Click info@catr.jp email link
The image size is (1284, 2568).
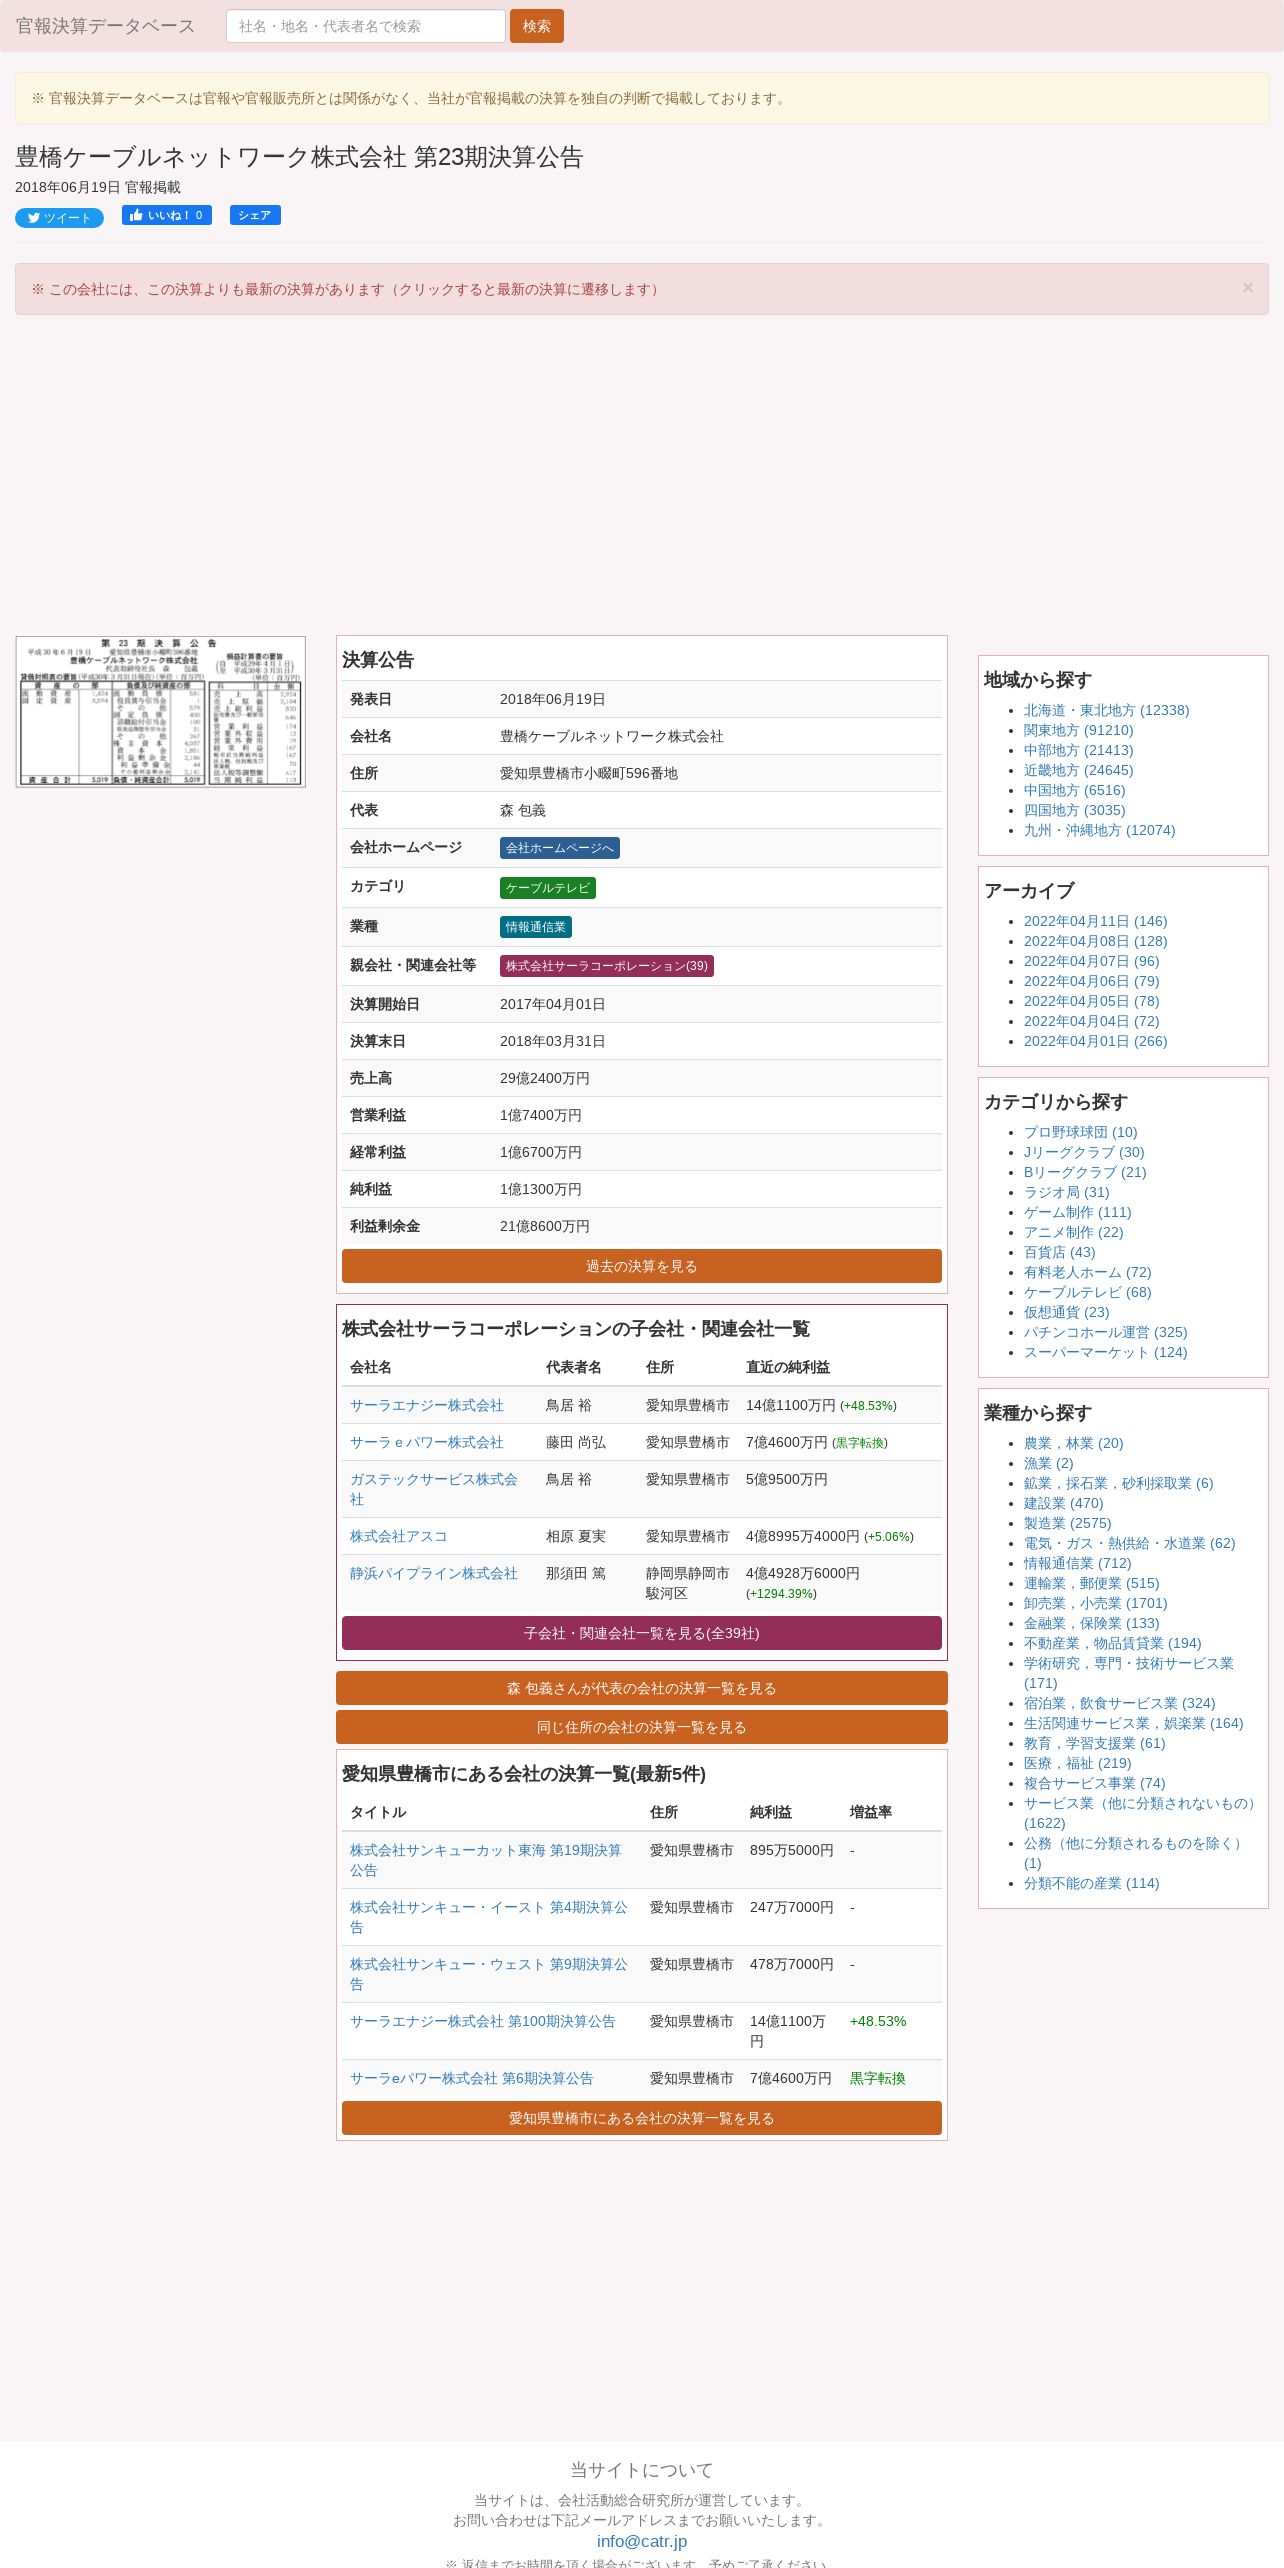(x=642, y=2541)
